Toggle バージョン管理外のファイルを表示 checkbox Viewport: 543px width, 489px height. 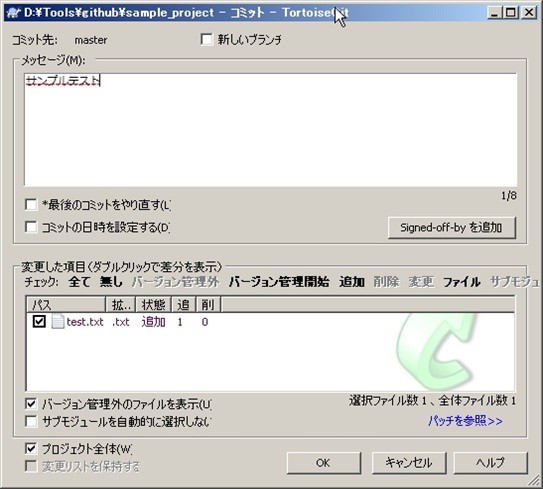tap(31, 403)
